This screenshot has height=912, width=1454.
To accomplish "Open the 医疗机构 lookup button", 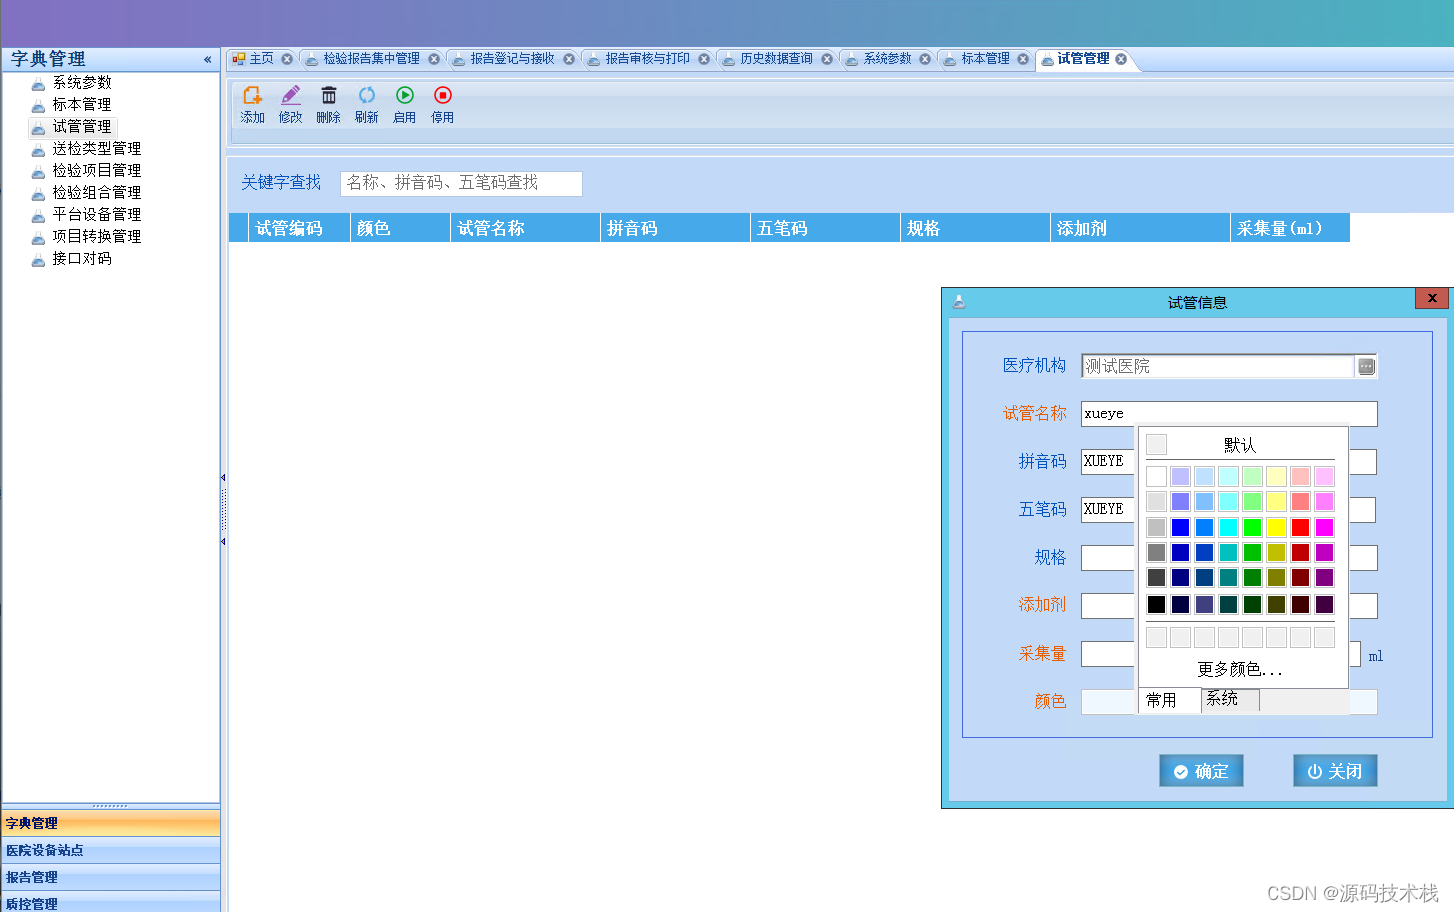I will click(1366, 367).
